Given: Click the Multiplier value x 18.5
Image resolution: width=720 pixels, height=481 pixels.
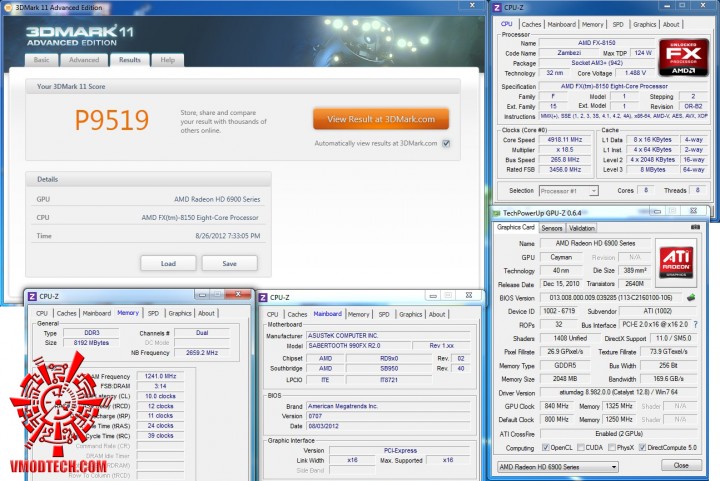Looking at the screenshot, I should click(x=564, y=150).
